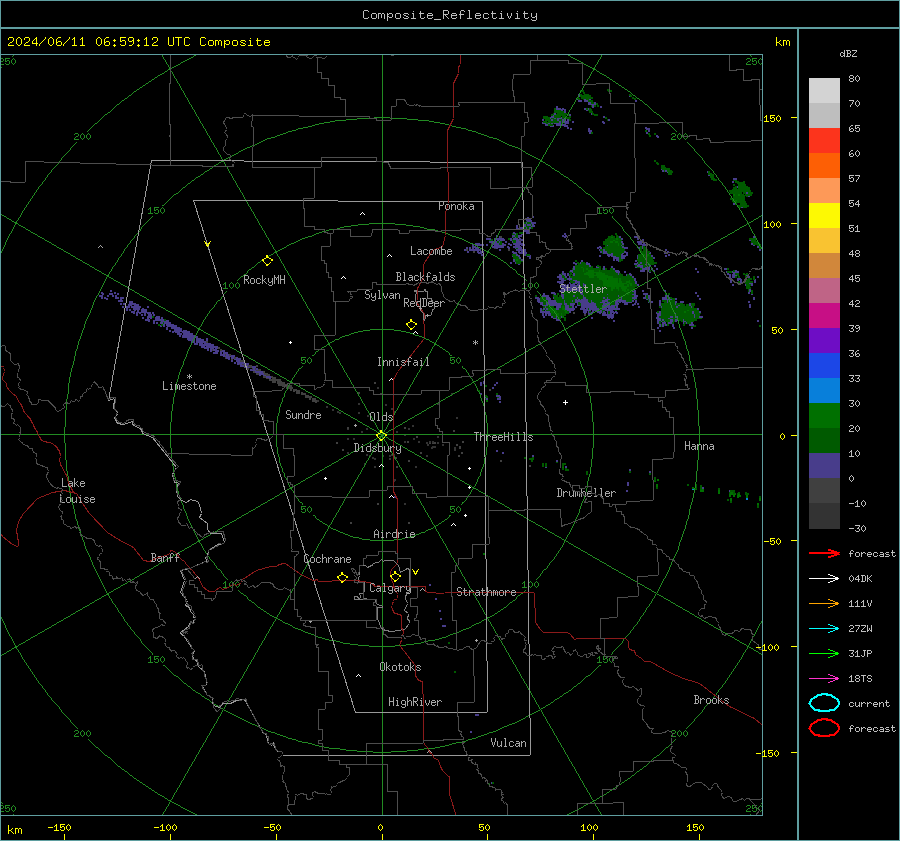The height and width of the screenshot is (841, 900).
Task: Select the bright yellow 51-54 dBZ swatch
Action: (824, 215)
